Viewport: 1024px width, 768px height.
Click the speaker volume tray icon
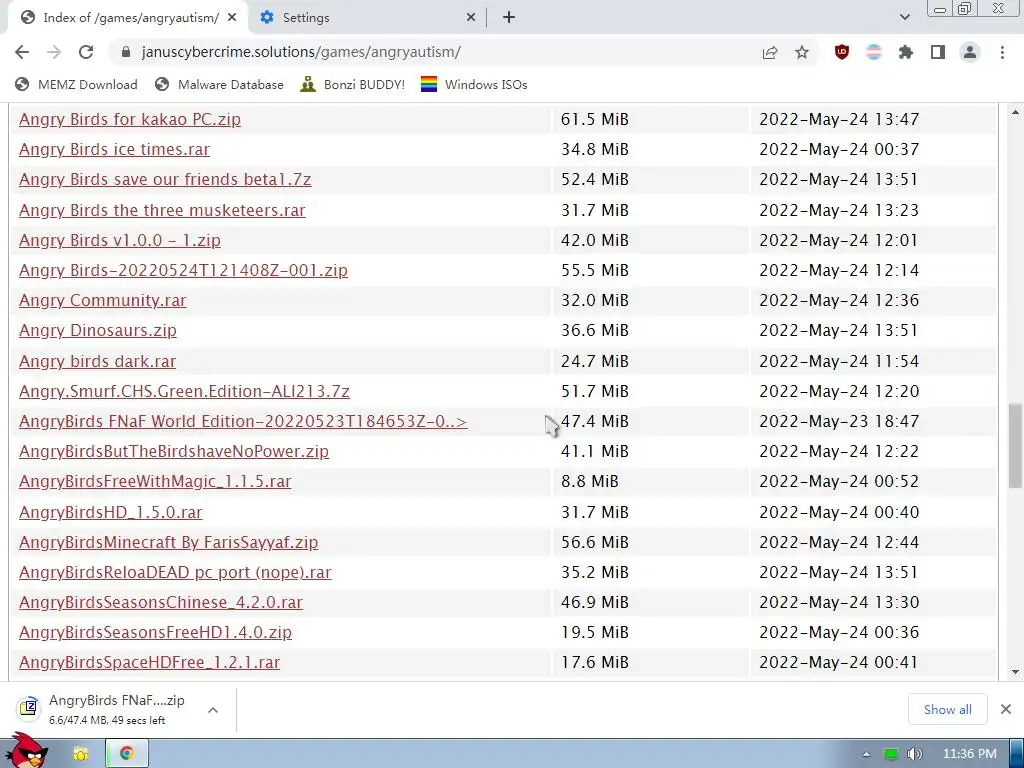click(915, 754)
